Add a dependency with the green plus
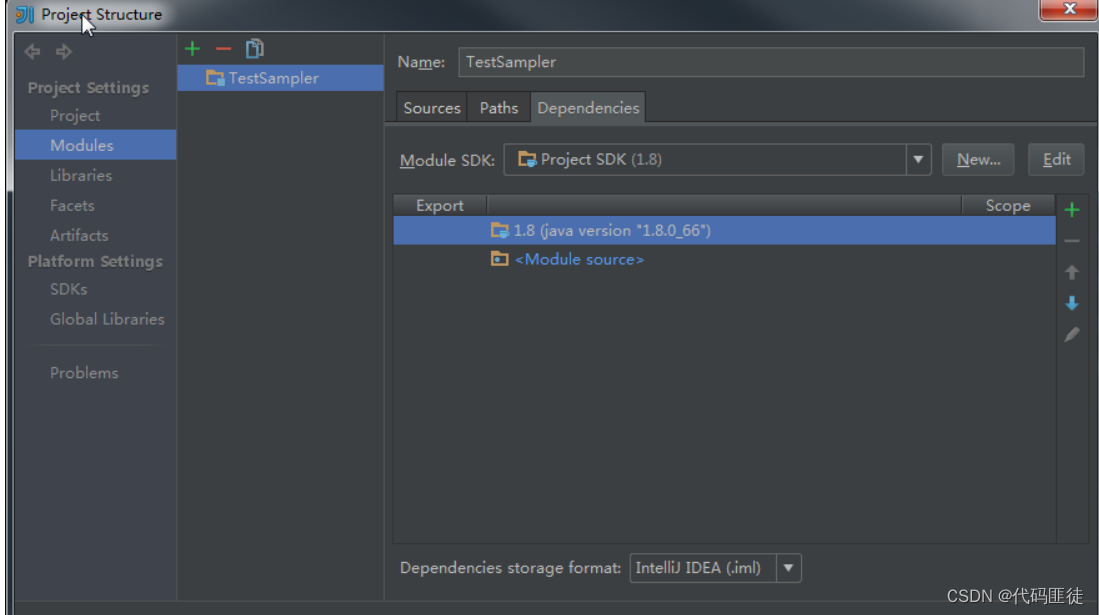The width and height of the screenshot is (1099, 615). [1072, 210]
